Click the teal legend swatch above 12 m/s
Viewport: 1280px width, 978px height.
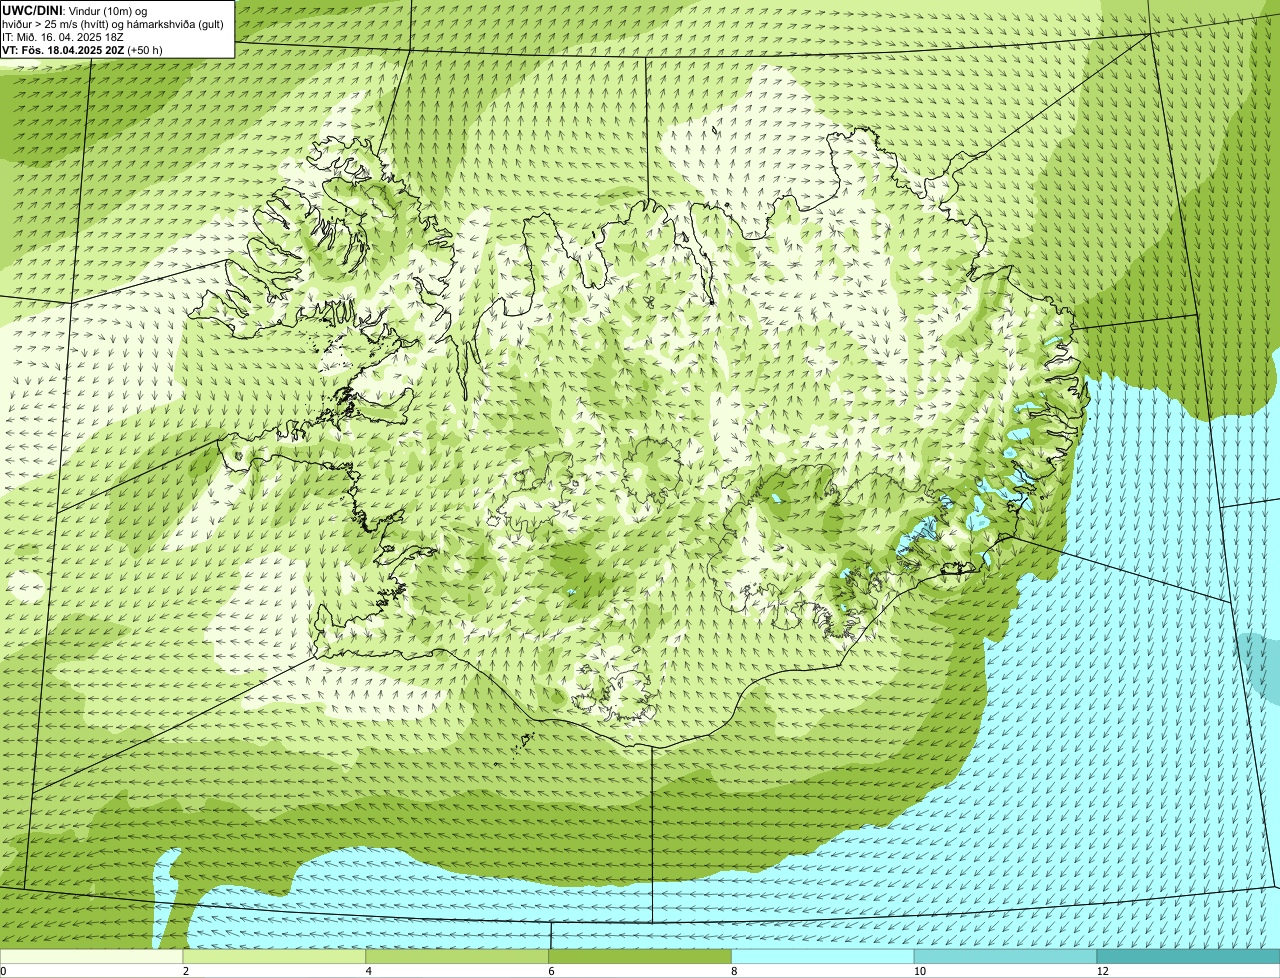[1189, 956]
